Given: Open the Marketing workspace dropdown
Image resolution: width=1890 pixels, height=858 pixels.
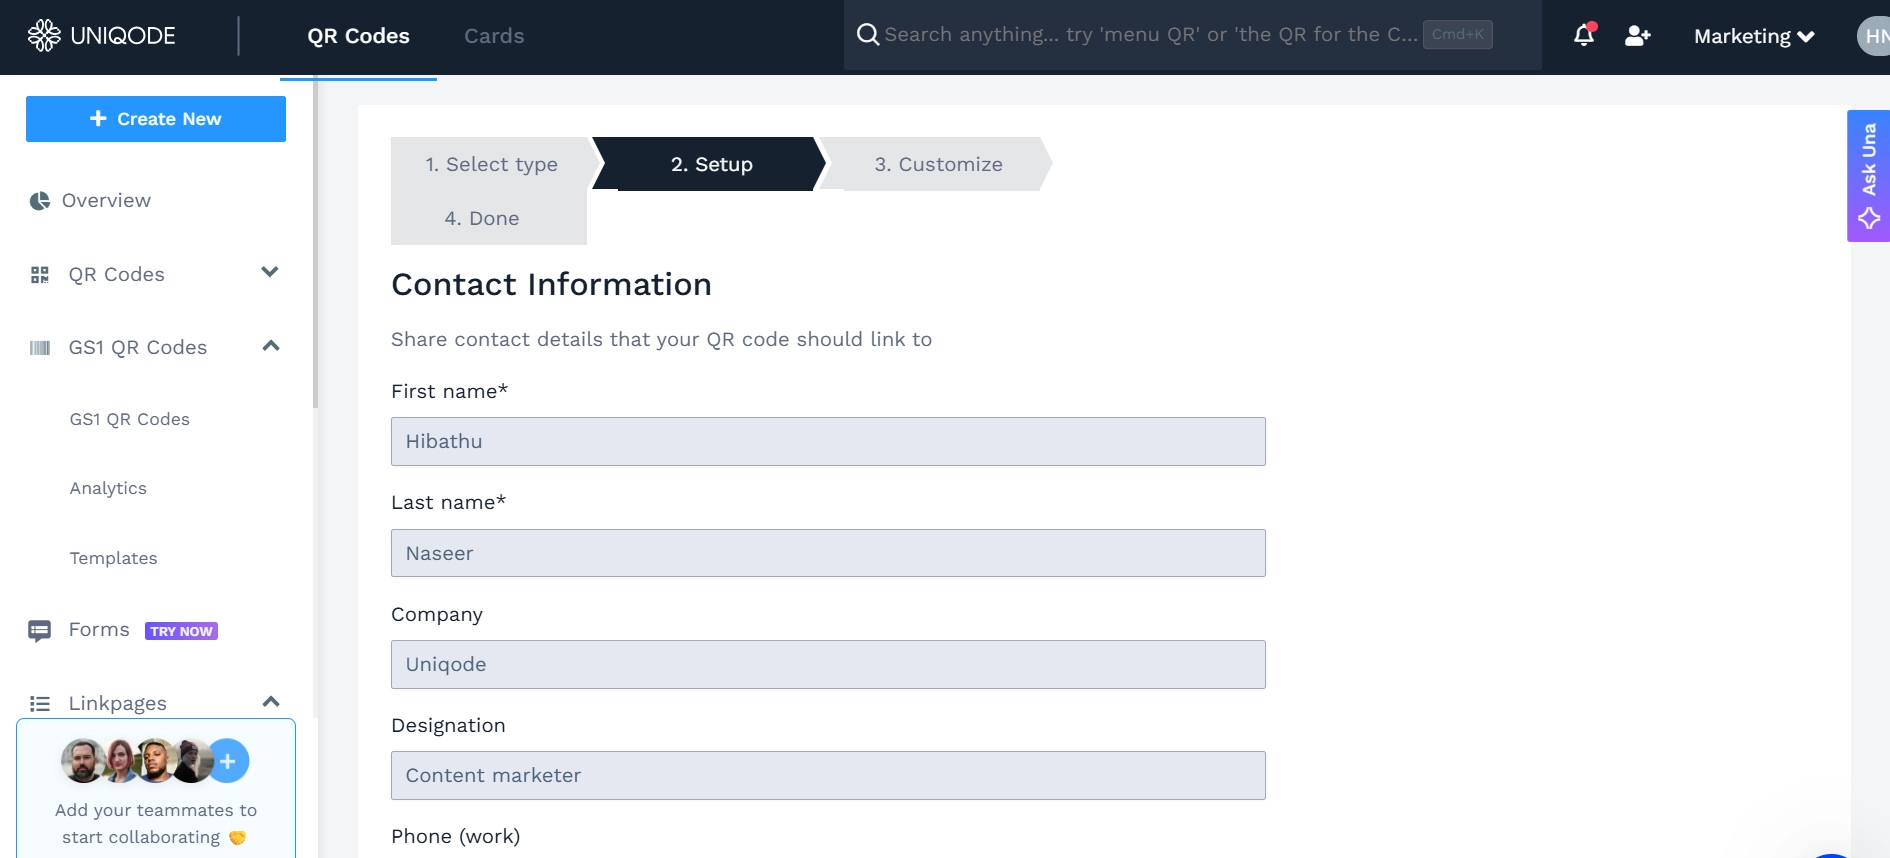Looking at the screenshot, I should [1754, 37].
